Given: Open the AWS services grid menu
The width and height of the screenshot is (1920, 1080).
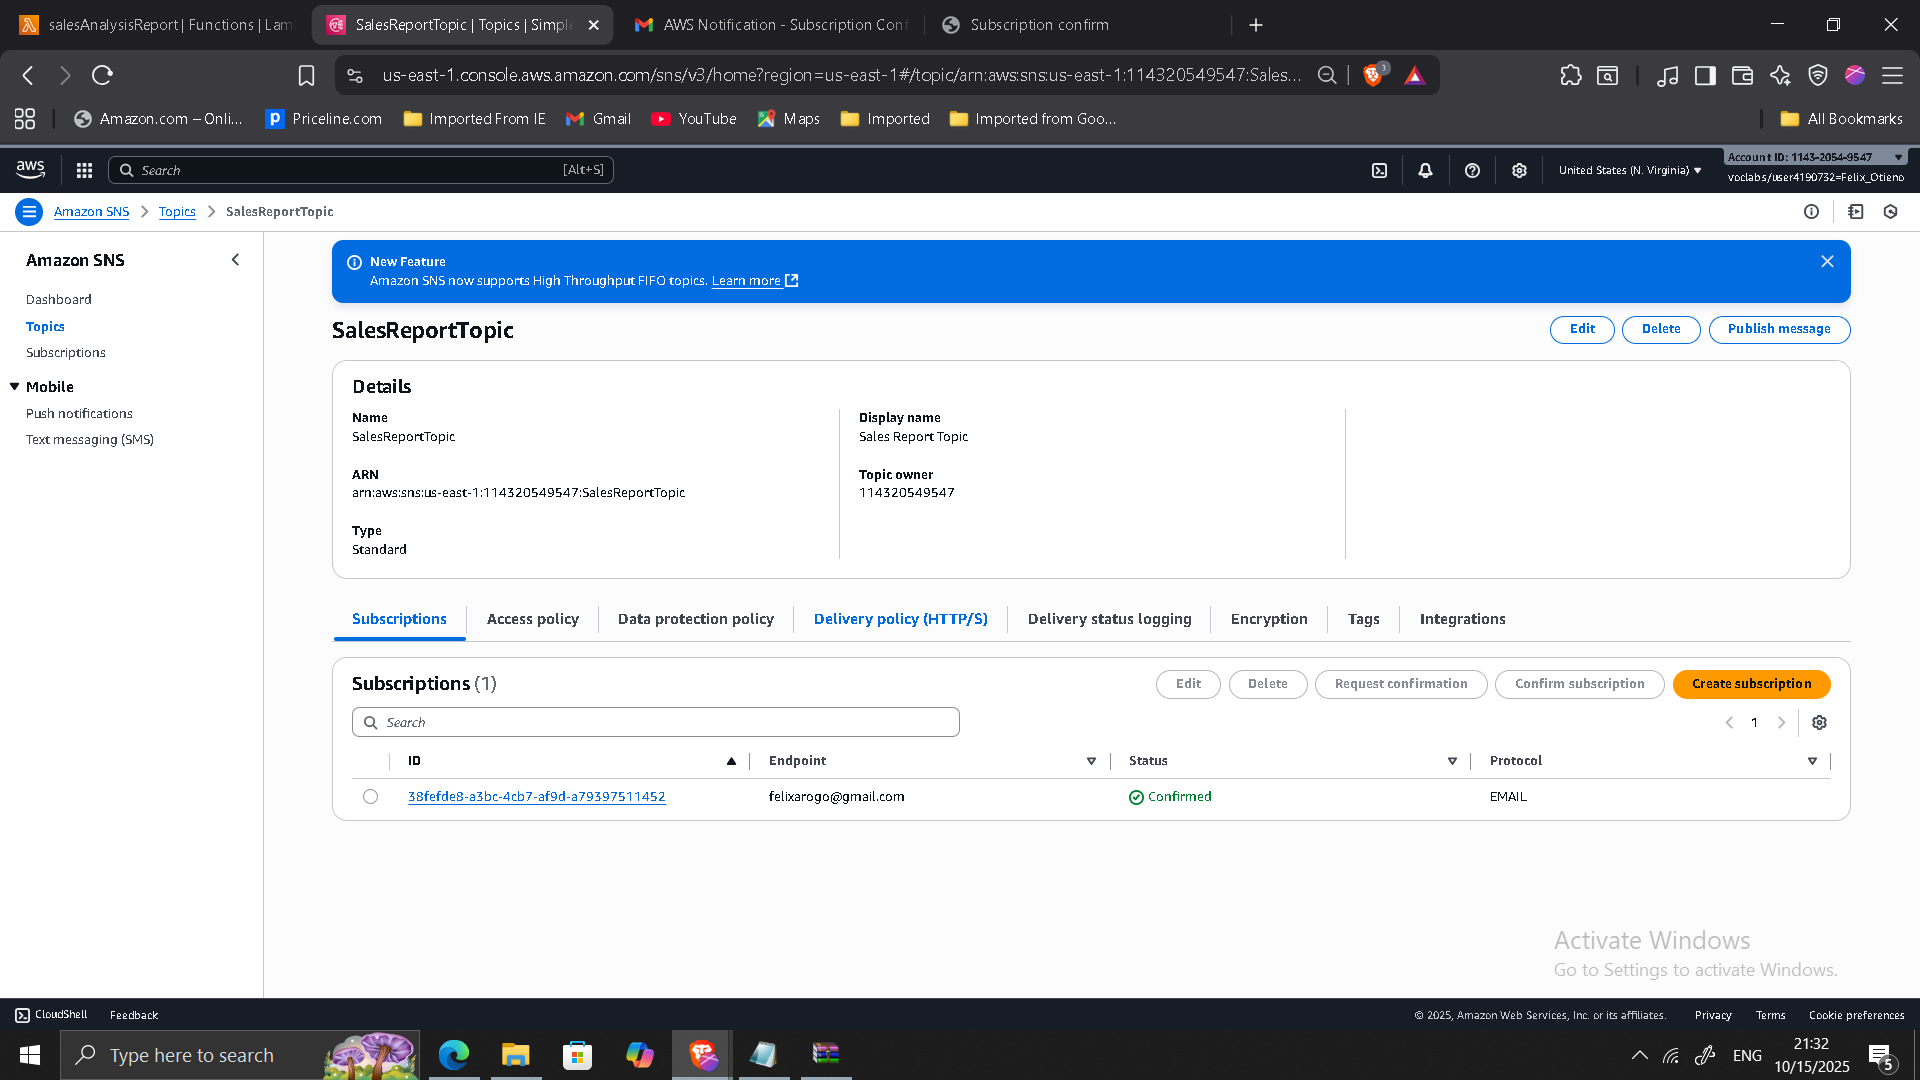Looking at the screenshot, I should coord(84,171).
